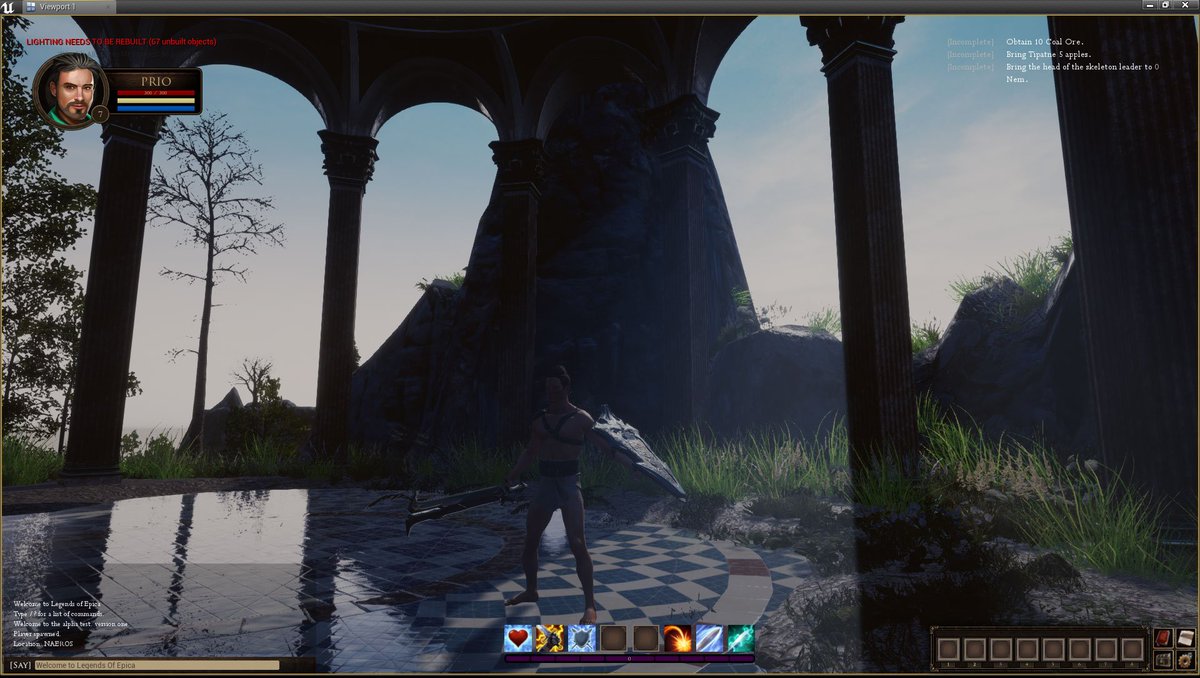Close the Viewport 1 tab
The width and height of the screenshot is (1200, 678).
click(109, 7)
